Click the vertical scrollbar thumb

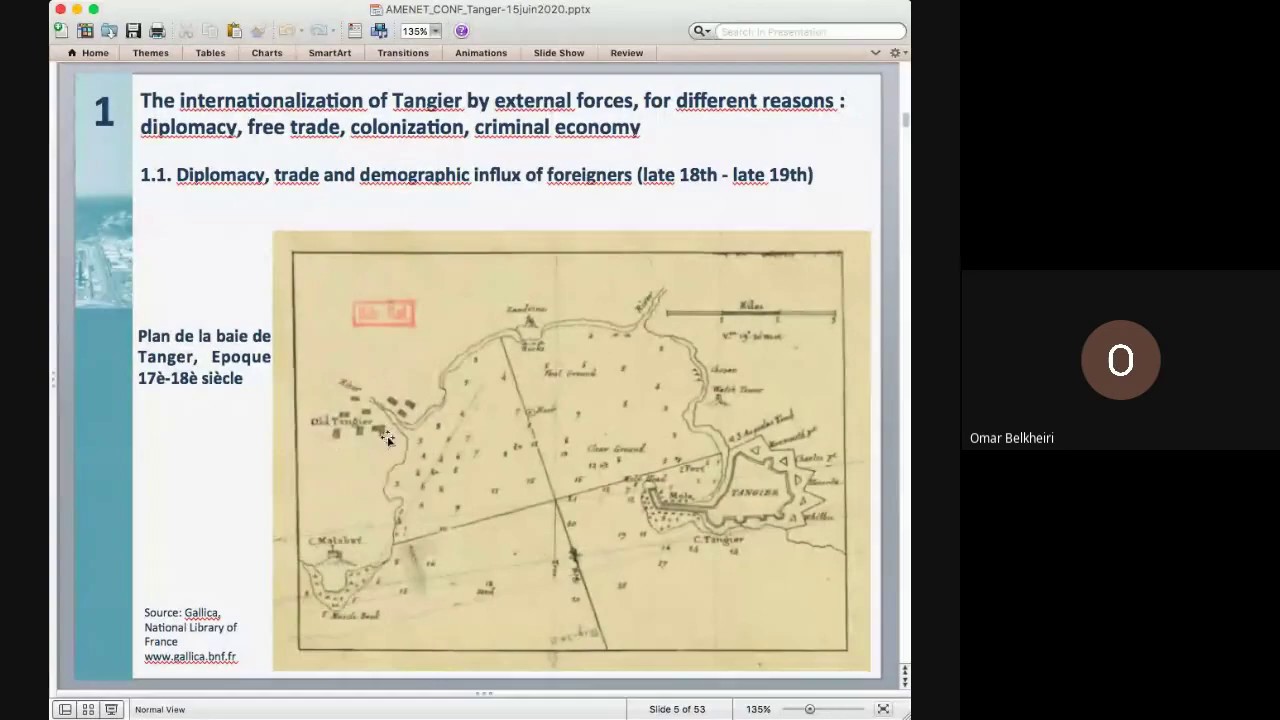(x=906, y=120)
